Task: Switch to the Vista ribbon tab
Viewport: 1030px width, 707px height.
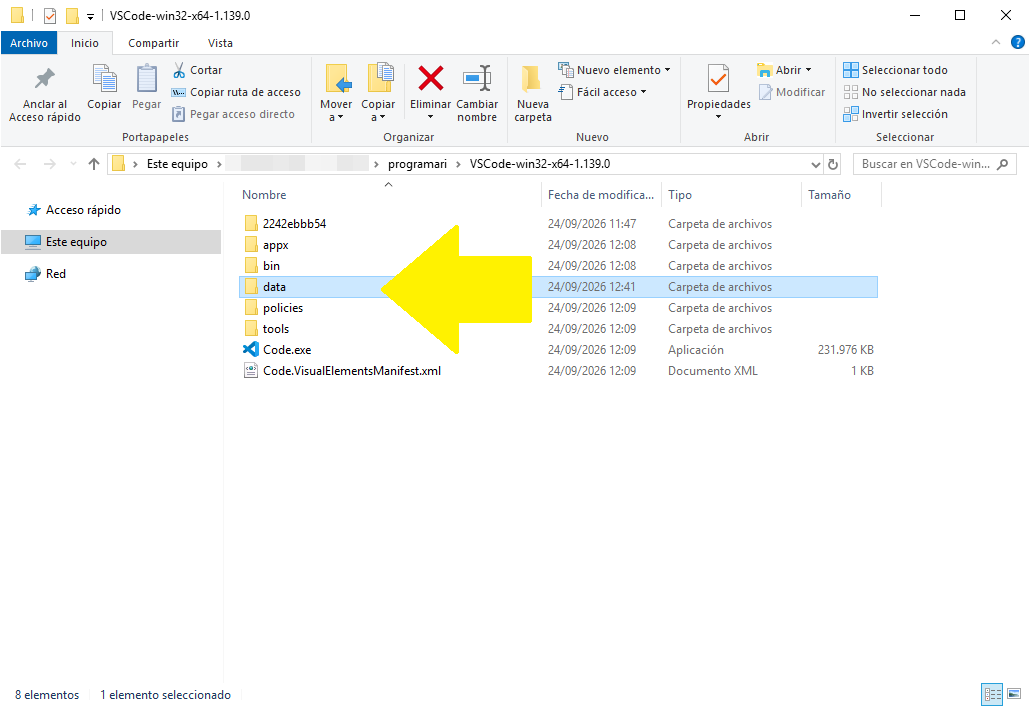Action: click(220, 43)
